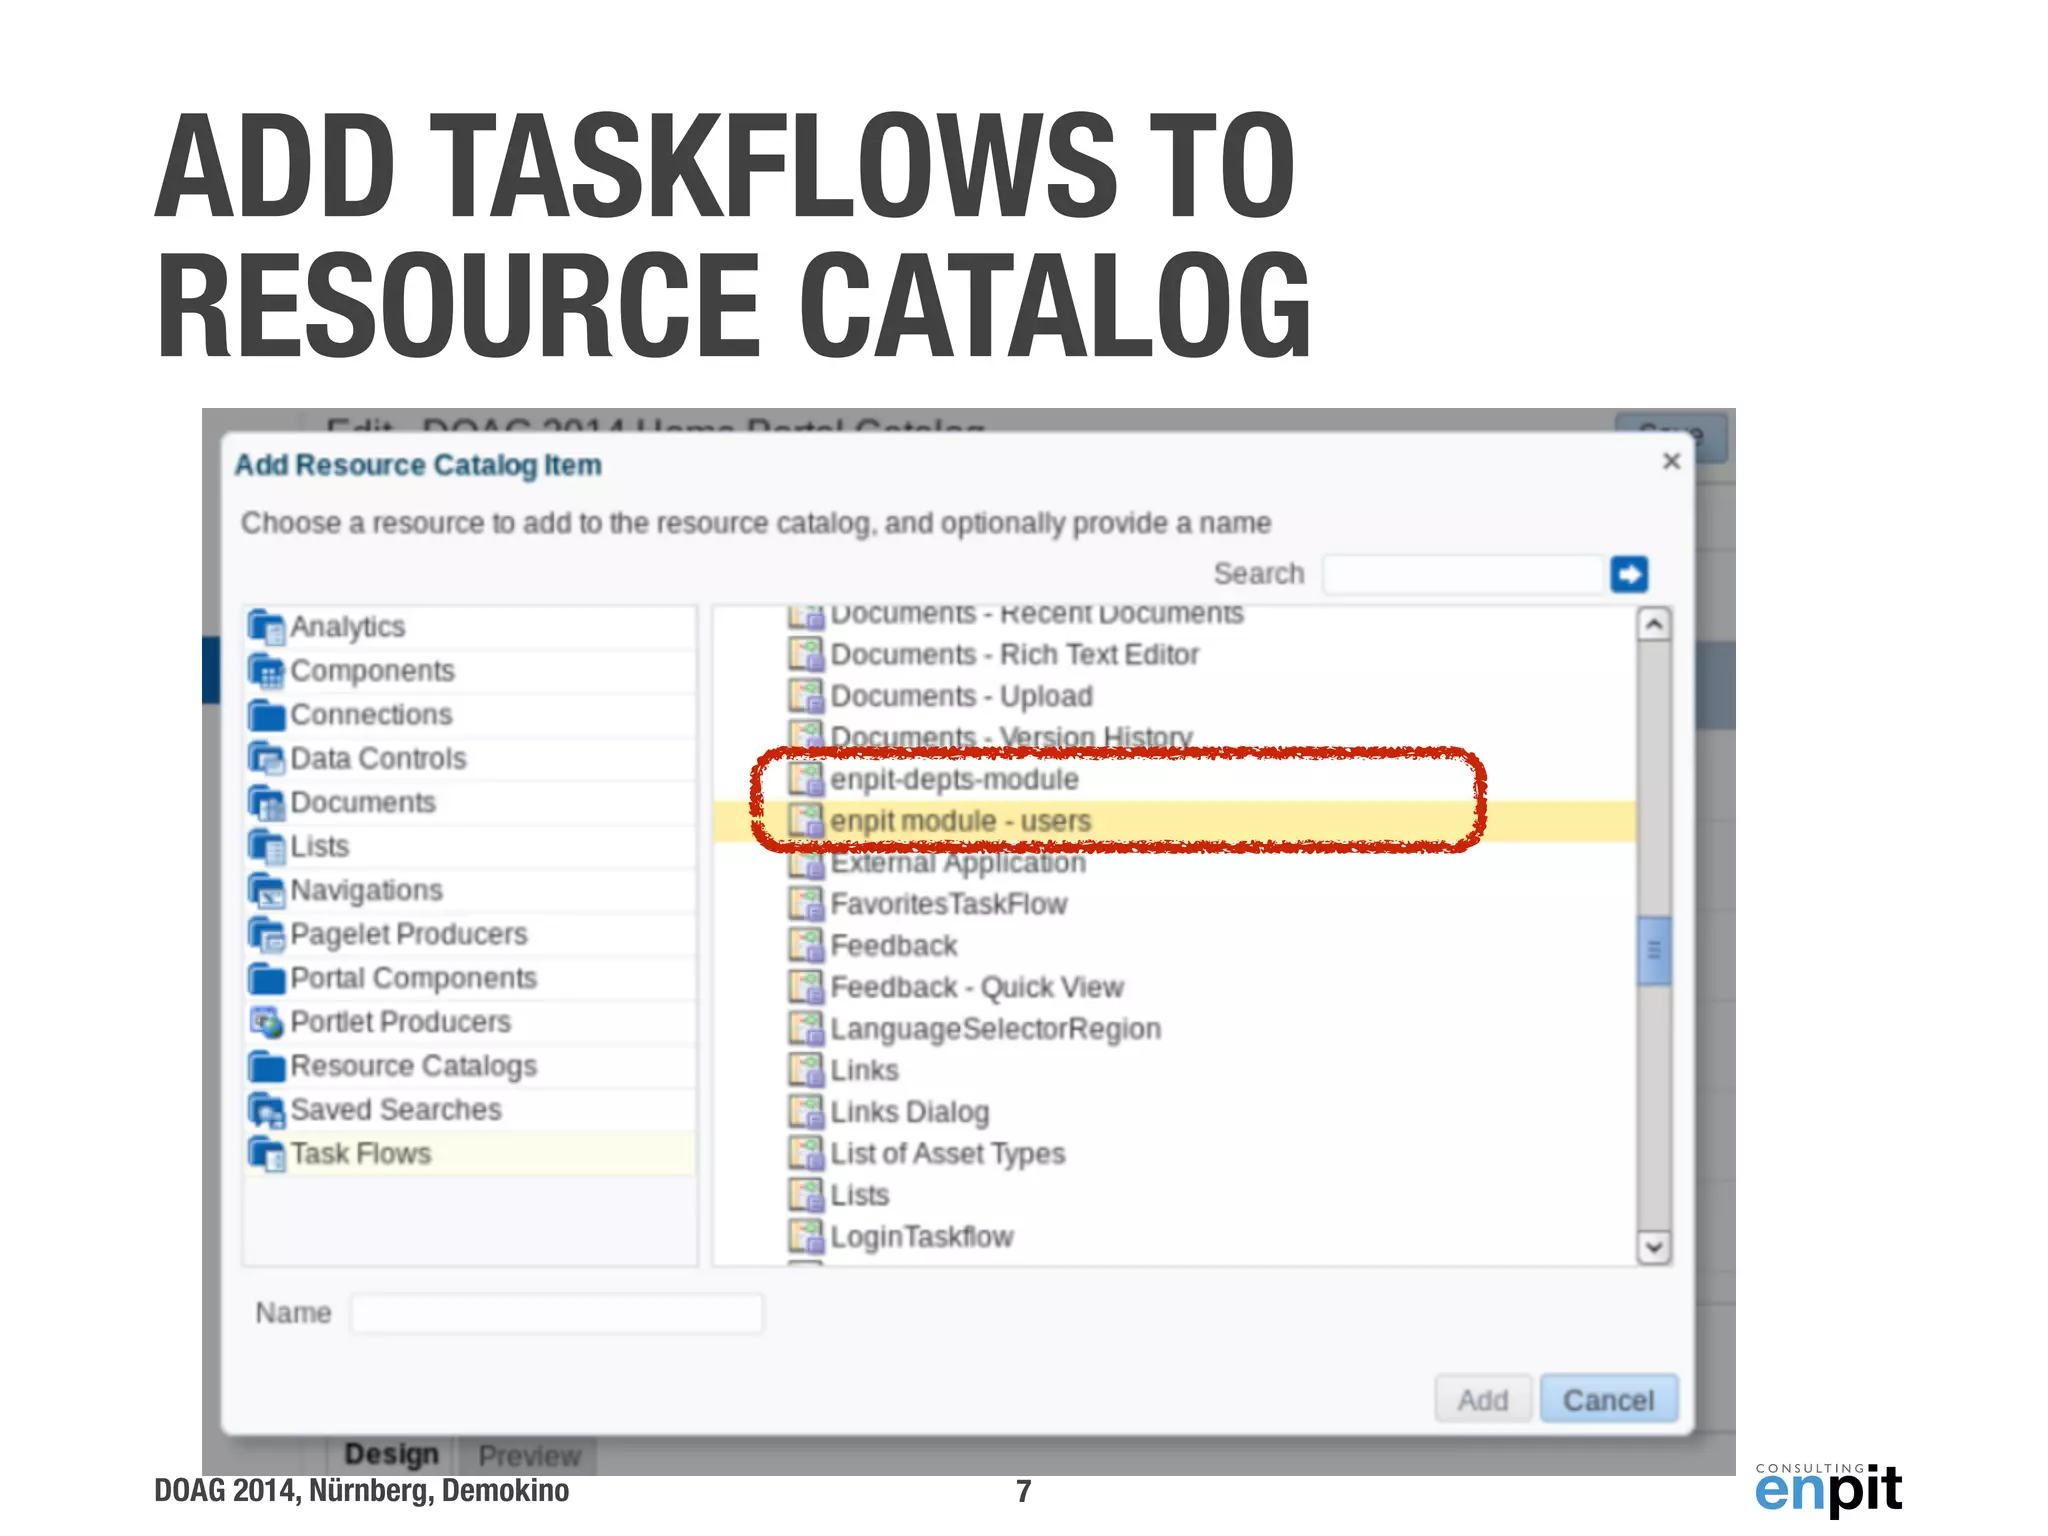Click the Pagelet Producers folder icon
This screenshot has height=1536, width=2048.
[266, 935]
